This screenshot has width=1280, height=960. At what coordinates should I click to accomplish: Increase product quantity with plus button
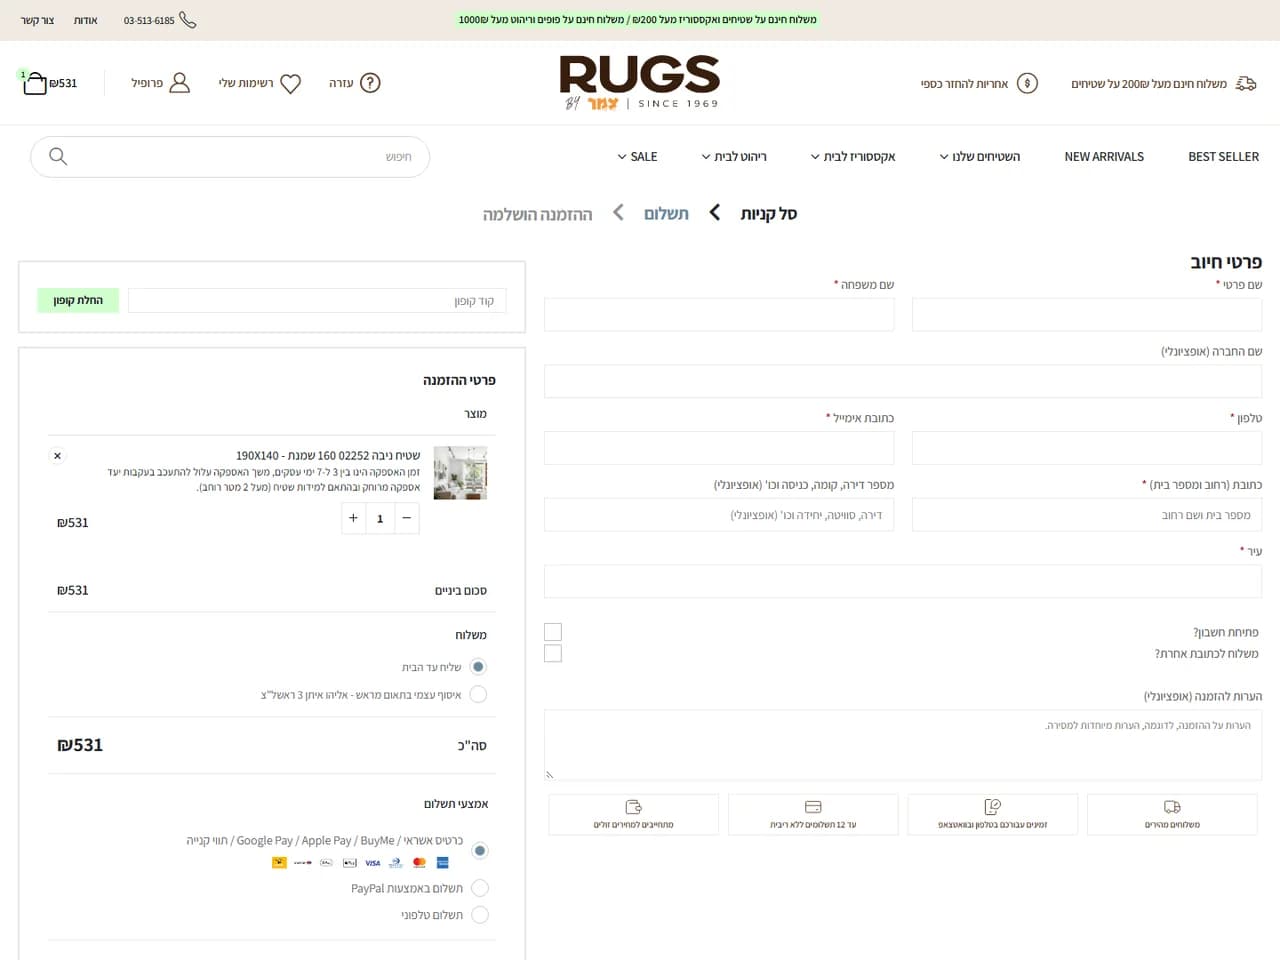(353, 518)
